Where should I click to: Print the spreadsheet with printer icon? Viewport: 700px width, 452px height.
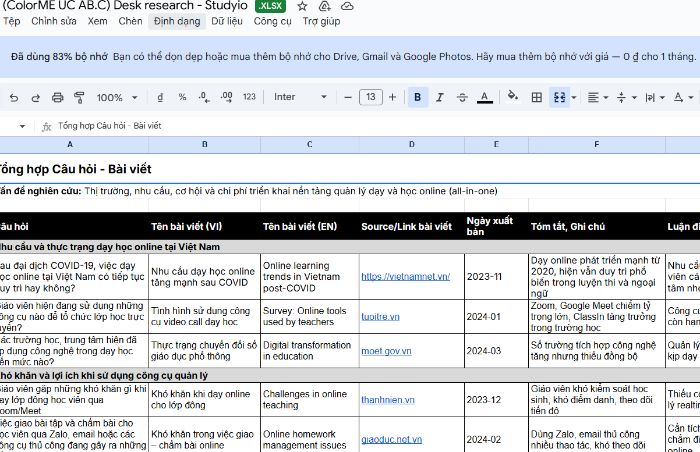pyautogui.click(x=58, y=97)
